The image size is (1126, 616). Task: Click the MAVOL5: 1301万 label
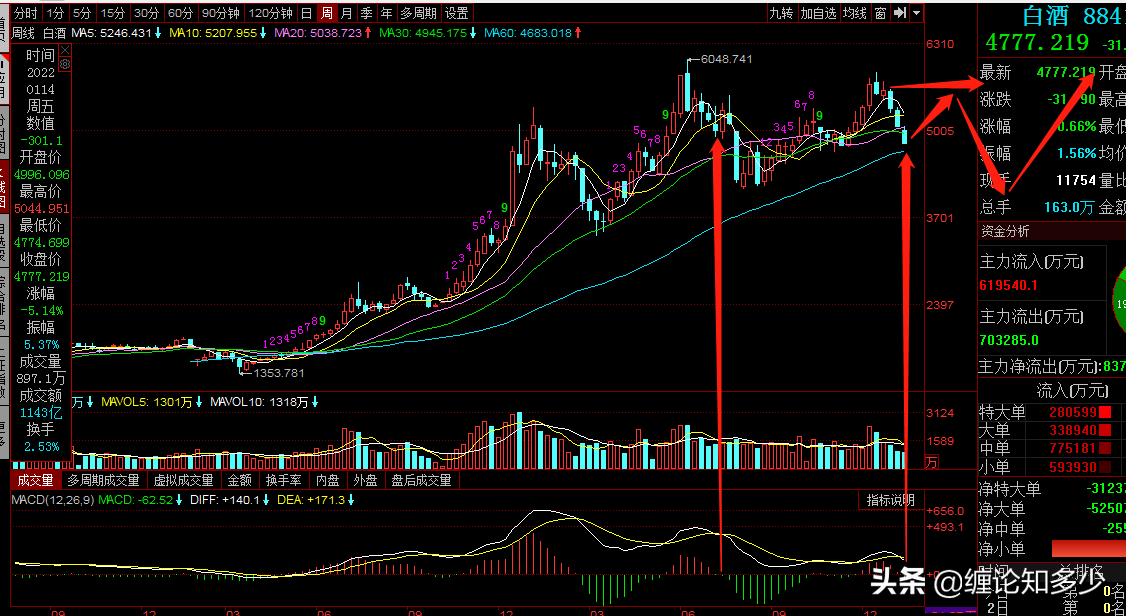(147, 403)
